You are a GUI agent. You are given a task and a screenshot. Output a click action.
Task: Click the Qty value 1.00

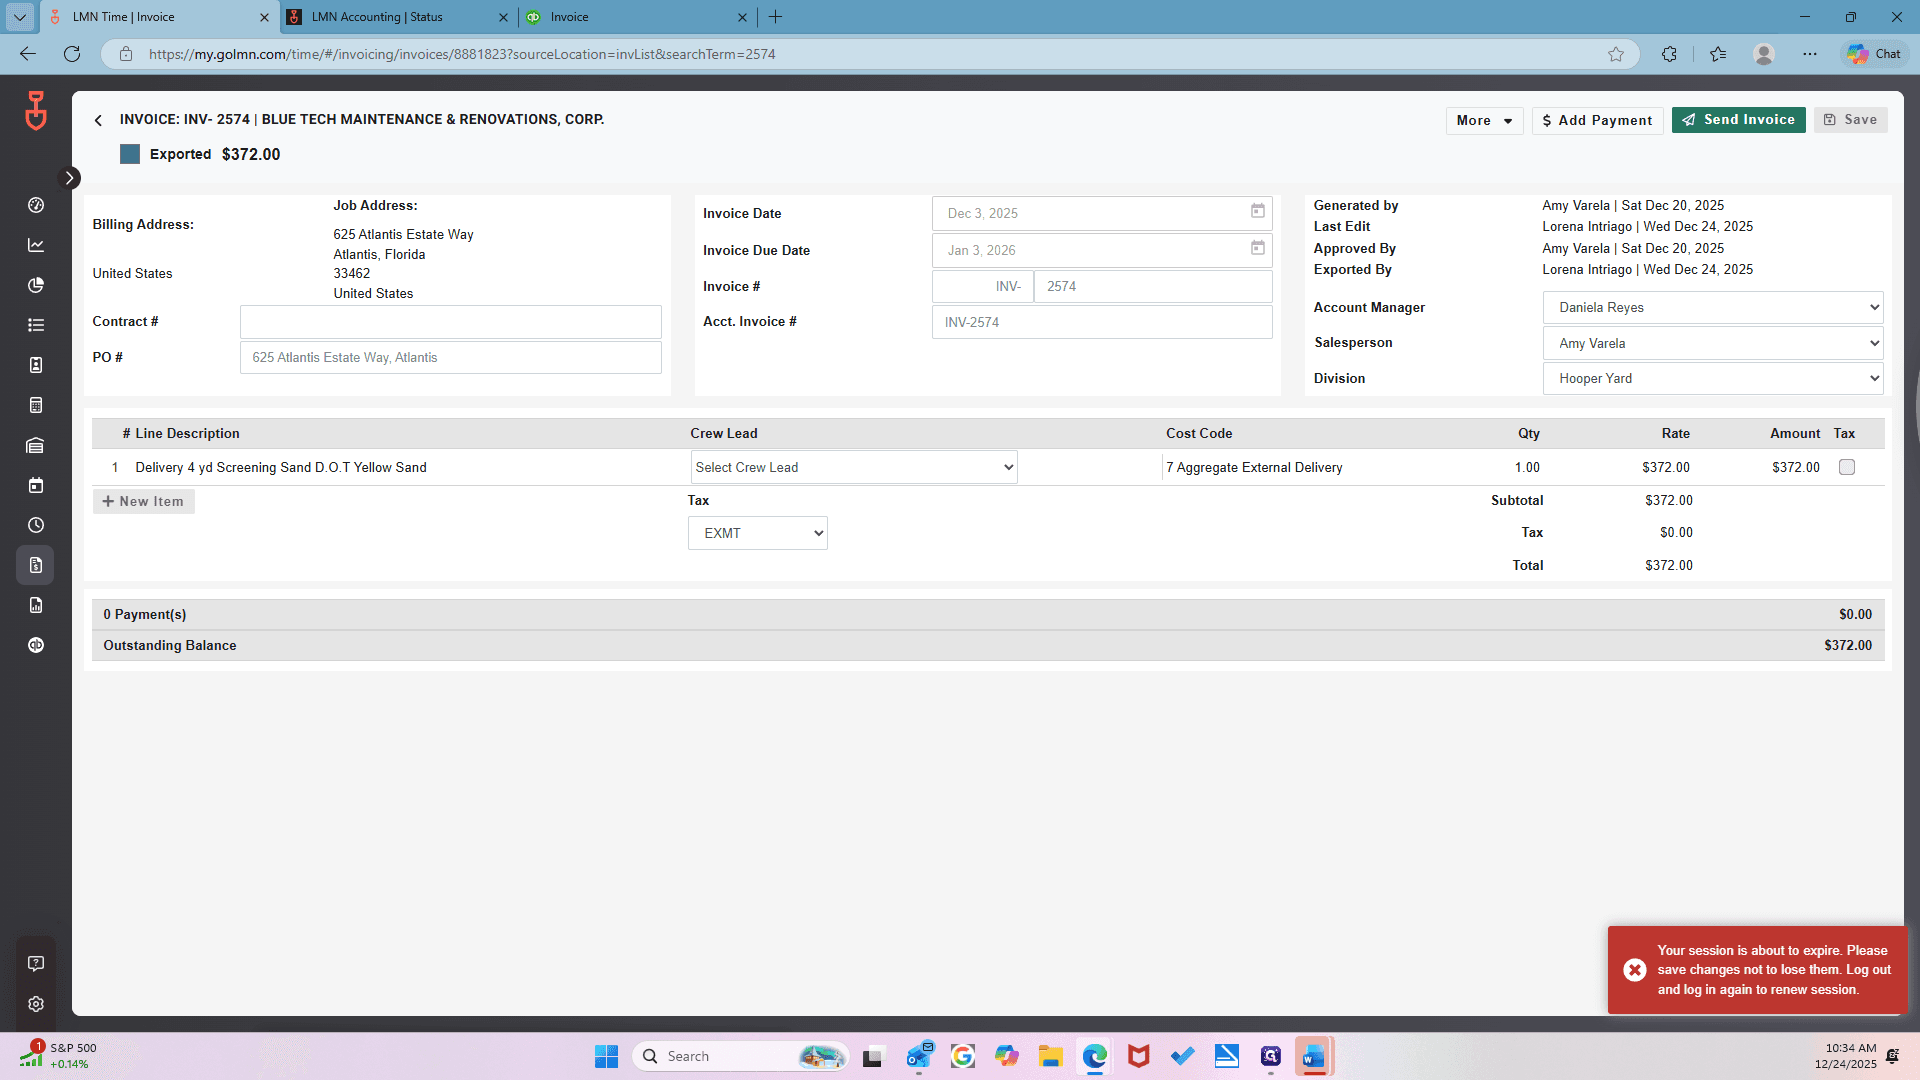pyautogui.click(x=1527, y=467)
